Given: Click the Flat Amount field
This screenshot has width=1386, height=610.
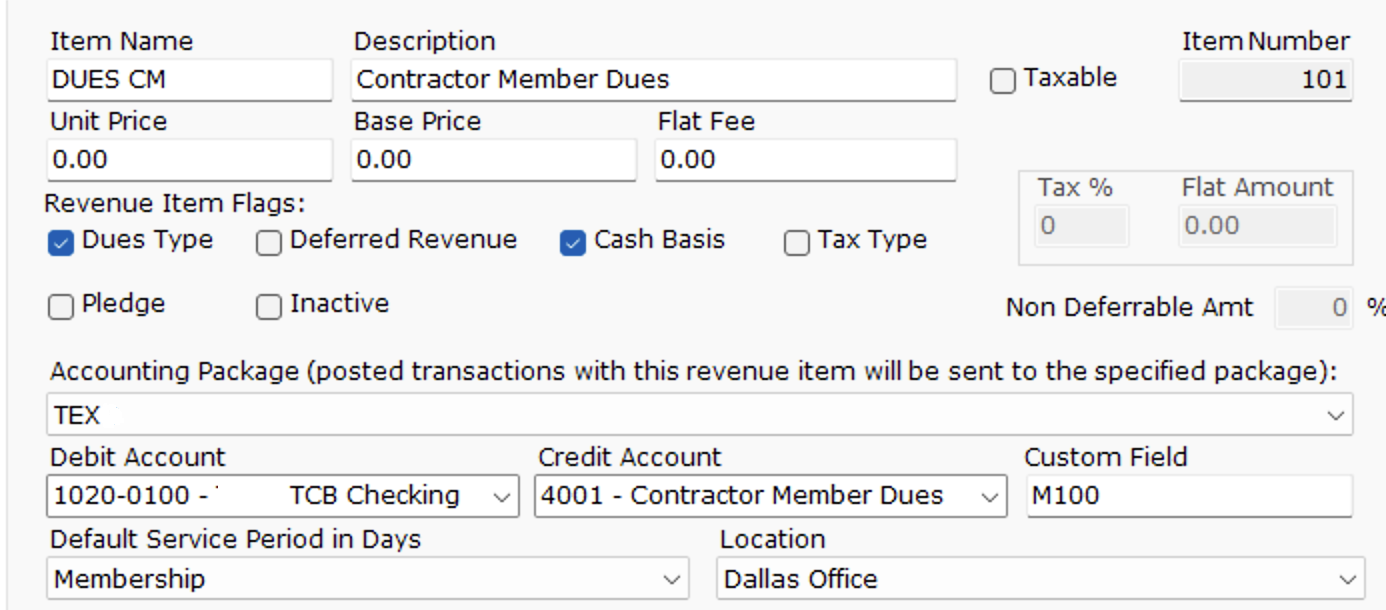Looking at the screenshot, I should pyautogui.click(x=1258, y=226).
